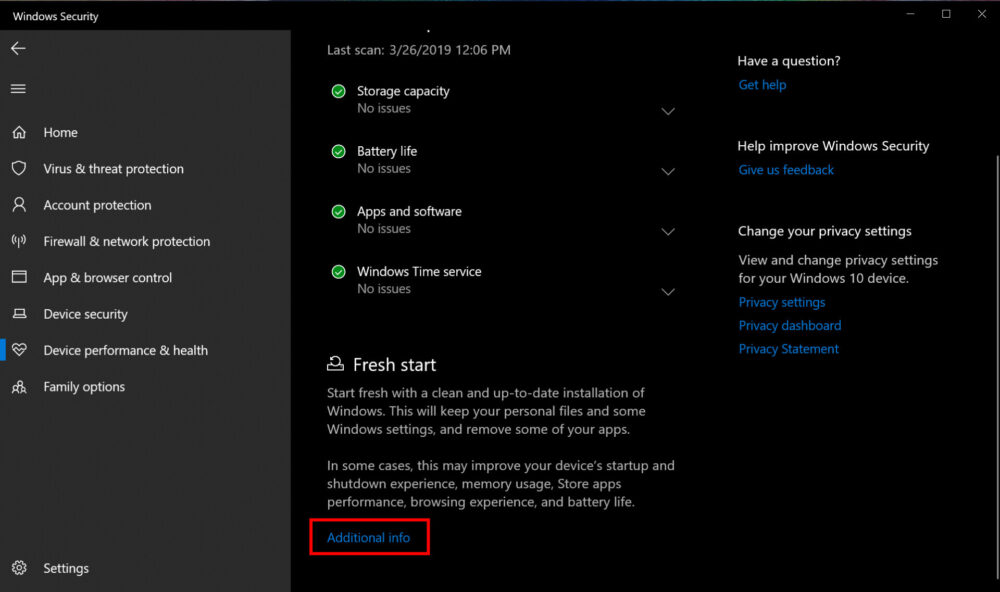This screenshot has width=1000, height=592.
Task: Expand the Battery life details
Action: tap(668, 171)
